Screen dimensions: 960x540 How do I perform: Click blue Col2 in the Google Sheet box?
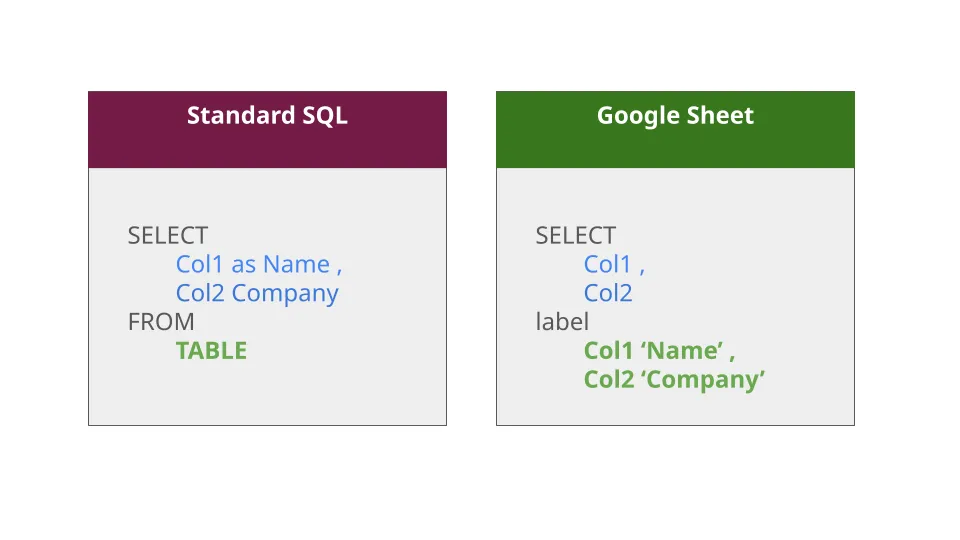point(608,294)
